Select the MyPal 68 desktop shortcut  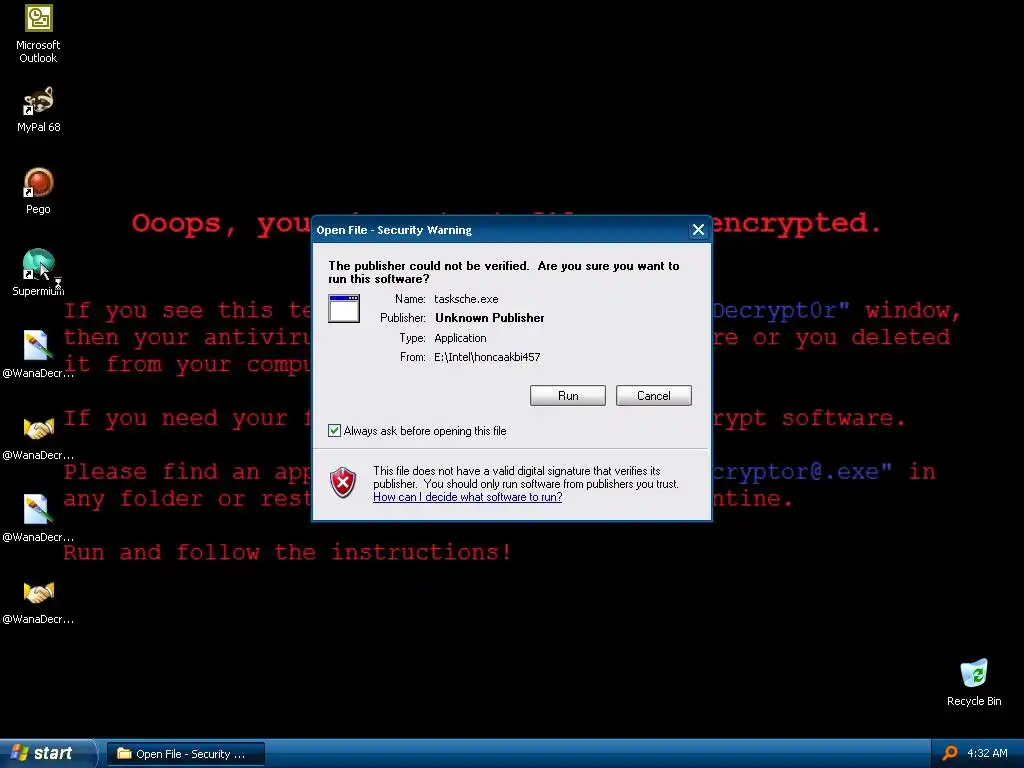38,110
